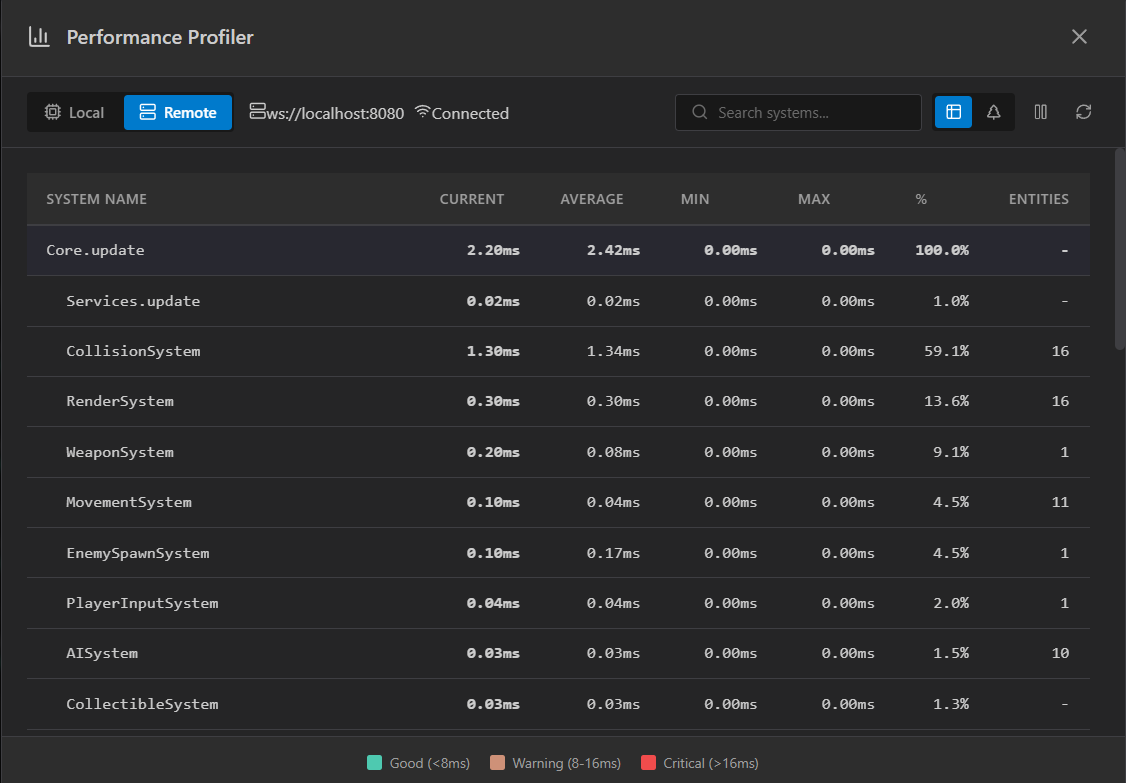Click the green Good legend swatch
The width and height of the screenshot is (1126, 783).
click(x=376, y=762)
